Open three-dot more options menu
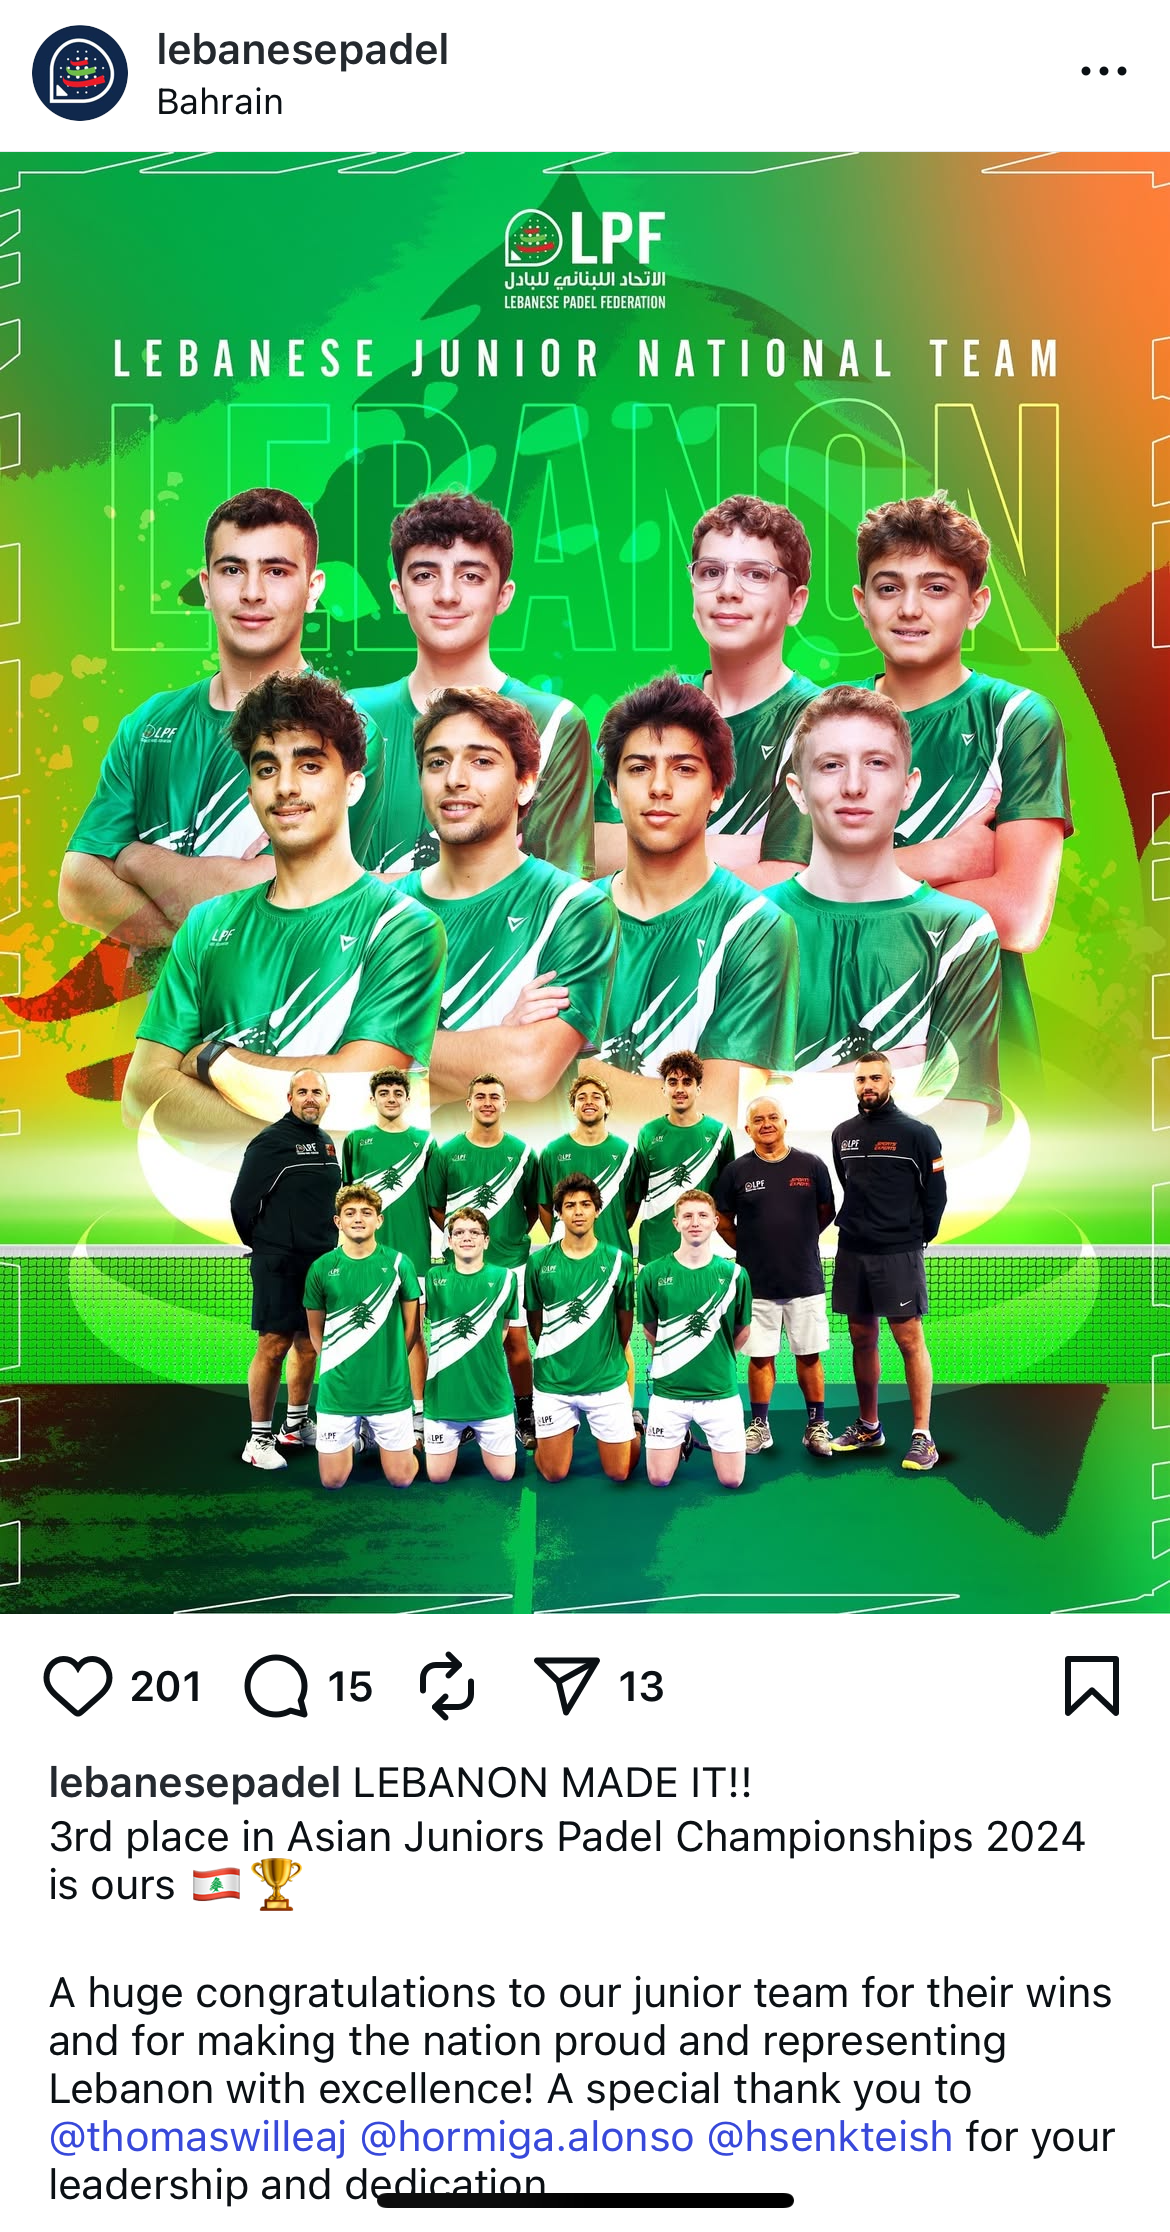This screenshot has width=1170, height=2232. click(x=1104, y=71)
